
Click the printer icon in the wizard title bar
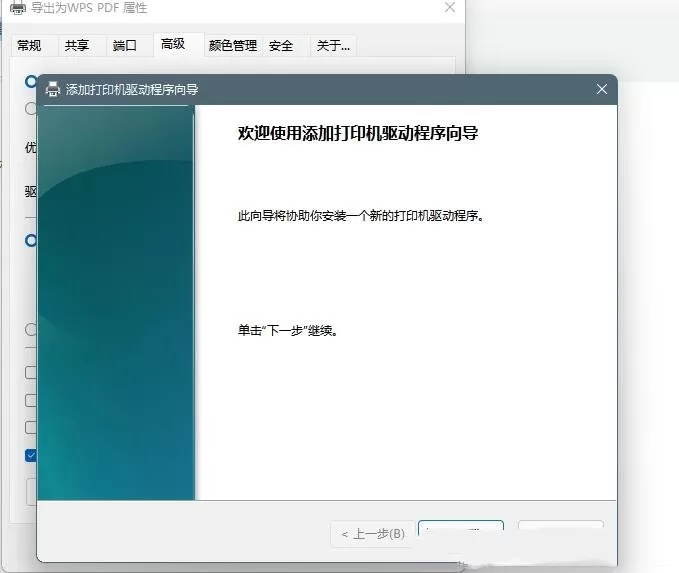(53, 89)
